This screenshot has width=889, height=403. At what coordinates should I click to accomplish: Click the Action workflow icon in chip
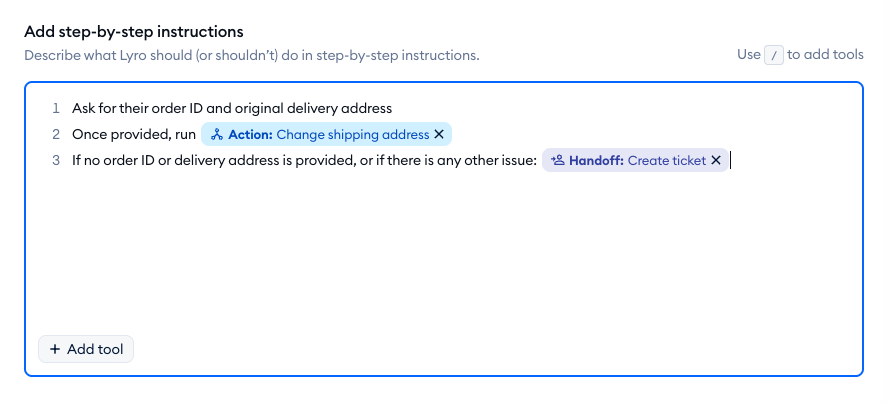click(217, 134)
